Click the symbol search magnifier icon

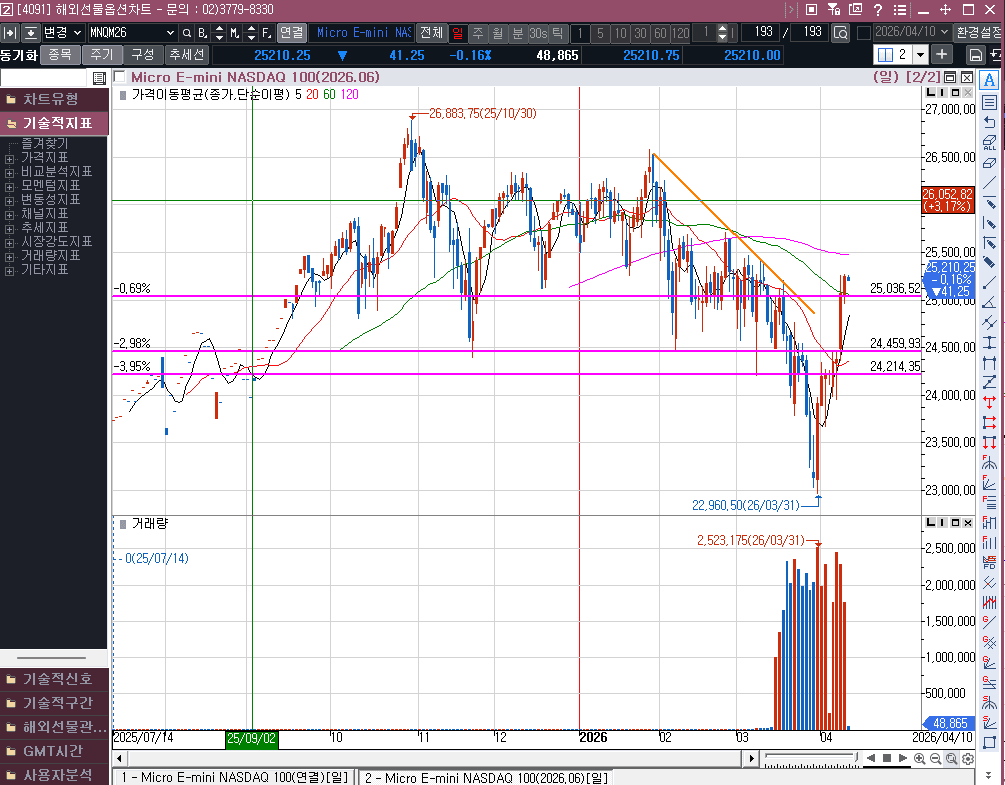pyautogui.click(x=186, y=33)
